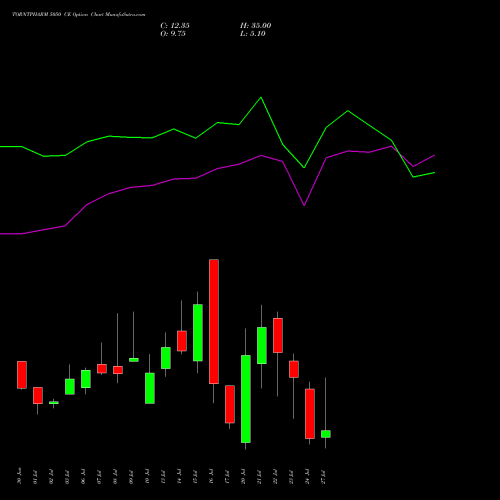Viewport: 500px width, 500px height.
Task: Click the TORNTPHARM 3850 CE chart title
Action: click(79, 15)
